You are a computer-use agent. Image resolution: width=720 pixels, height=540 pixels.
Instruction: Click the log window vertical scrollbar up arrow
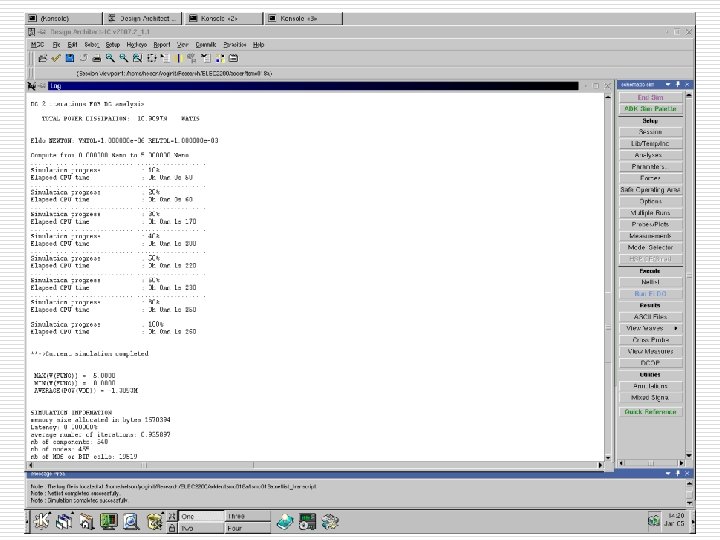(608, 97)
